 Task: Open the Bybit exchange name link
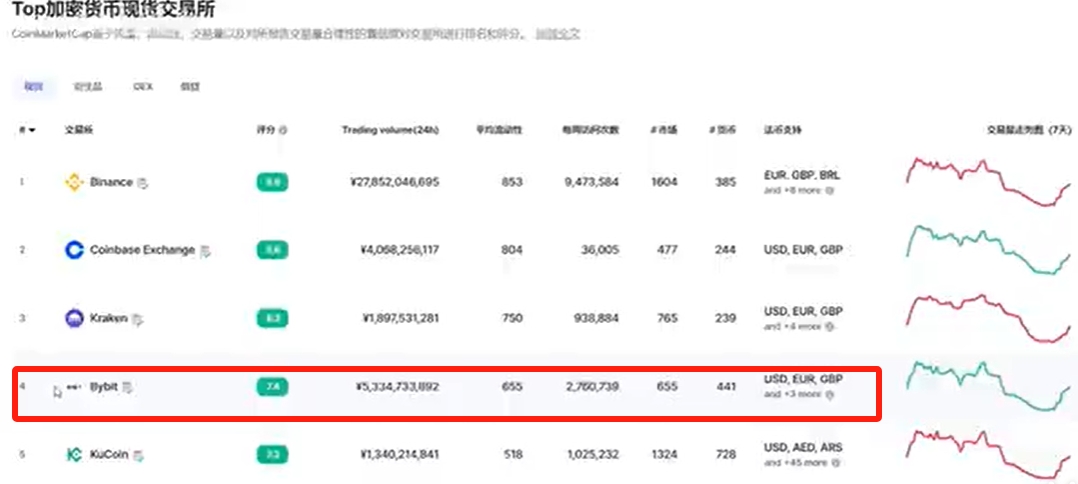(x=104, y=387)
